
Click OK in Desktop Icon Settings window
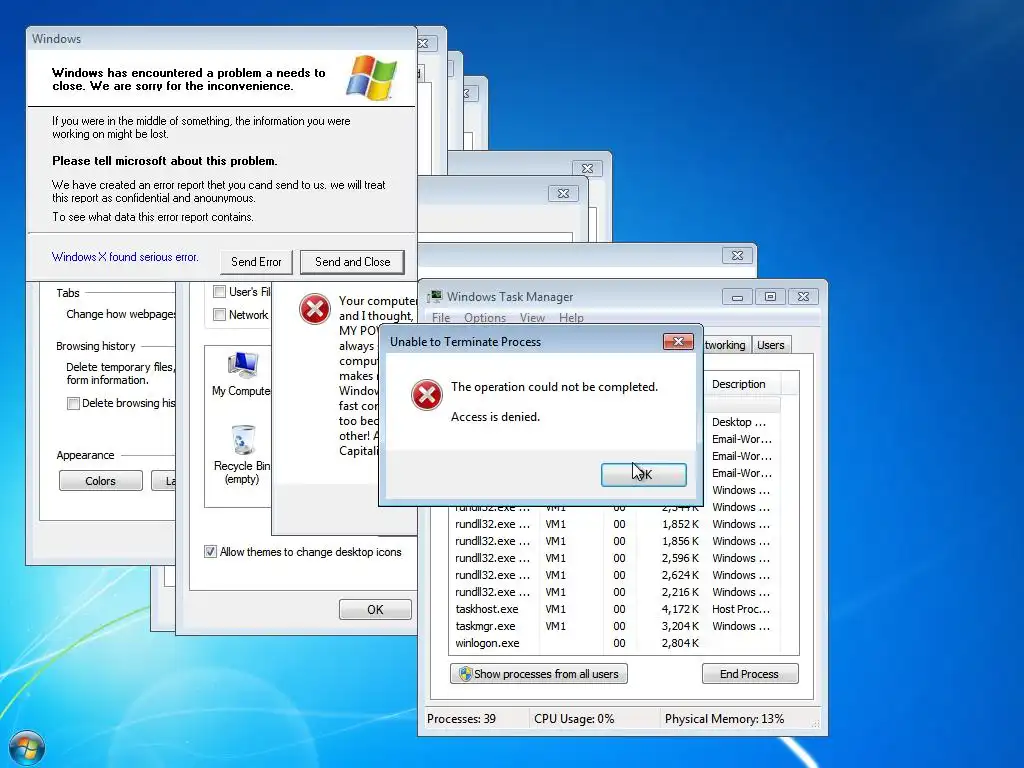pos(375,609)
